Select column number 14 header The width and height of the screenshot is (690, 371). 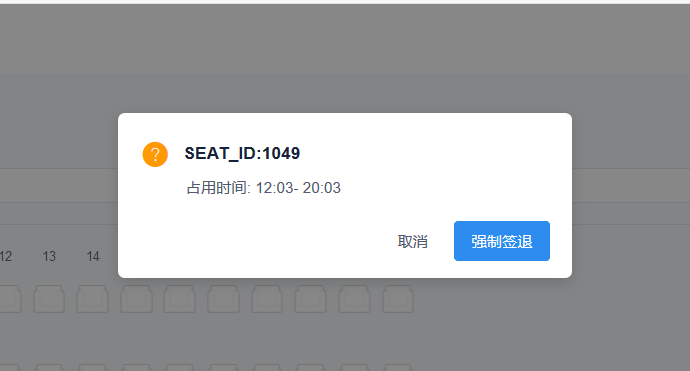coord(93,256)
